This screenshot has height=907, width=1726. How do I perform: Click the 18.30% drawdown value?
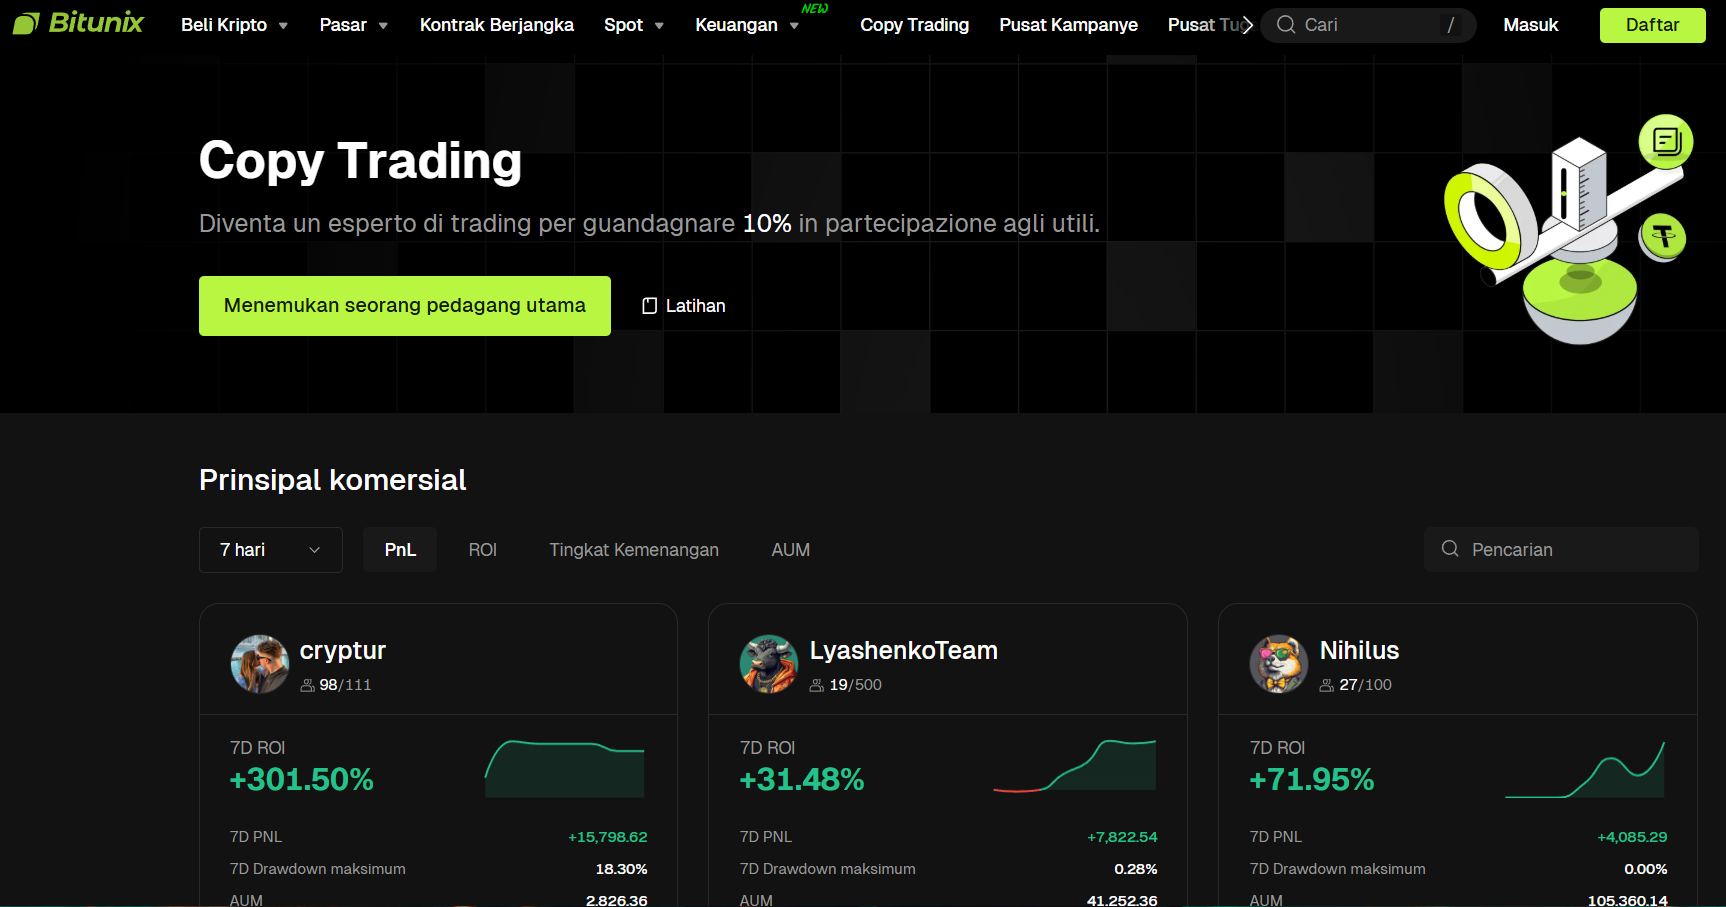point(621,869)
